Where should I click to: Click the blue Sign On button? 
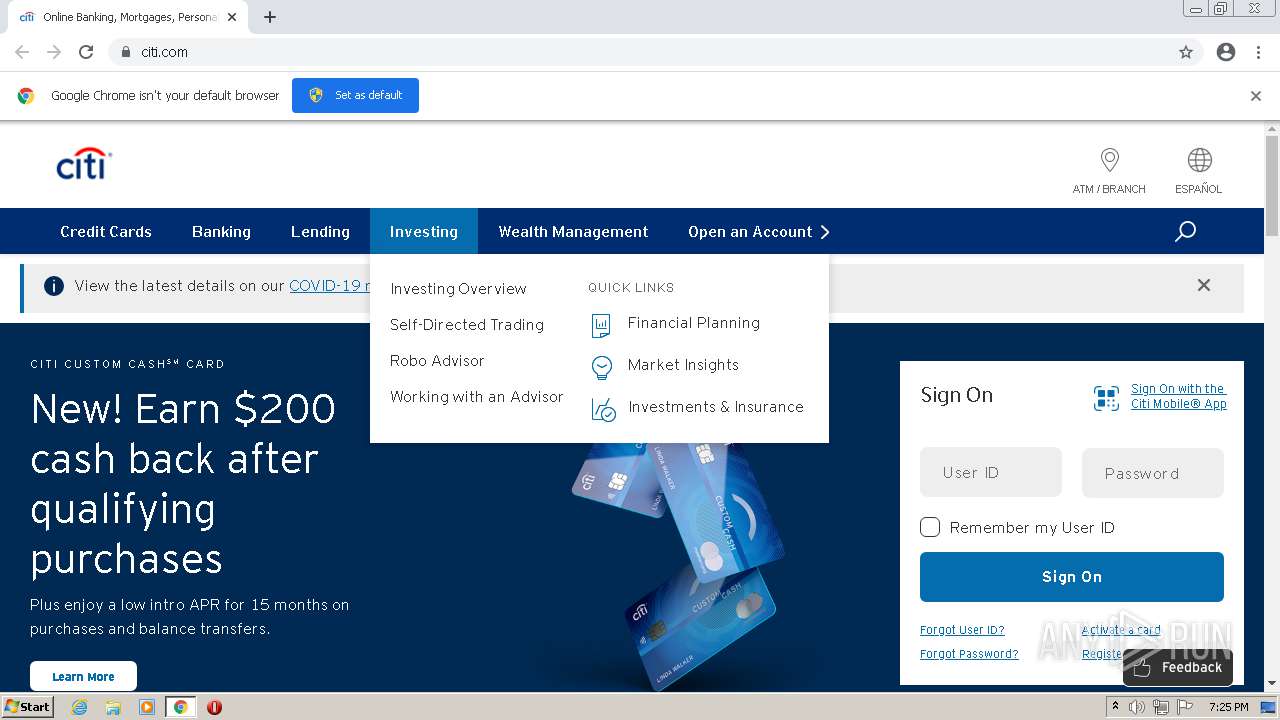point(1072,577)
